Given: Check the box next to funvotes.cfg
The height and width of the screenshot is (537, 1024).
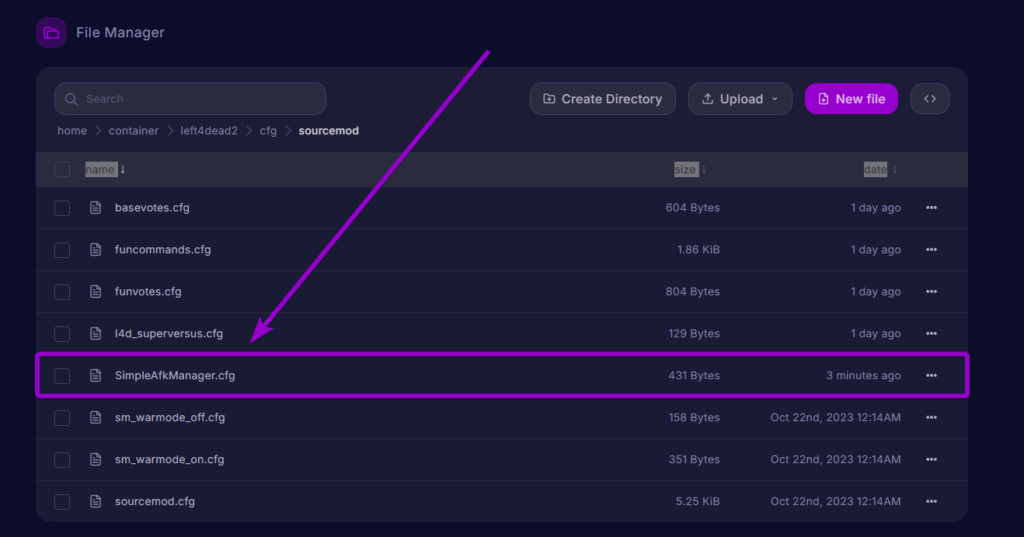Looking at the screenshot, I should coord(62,292).
